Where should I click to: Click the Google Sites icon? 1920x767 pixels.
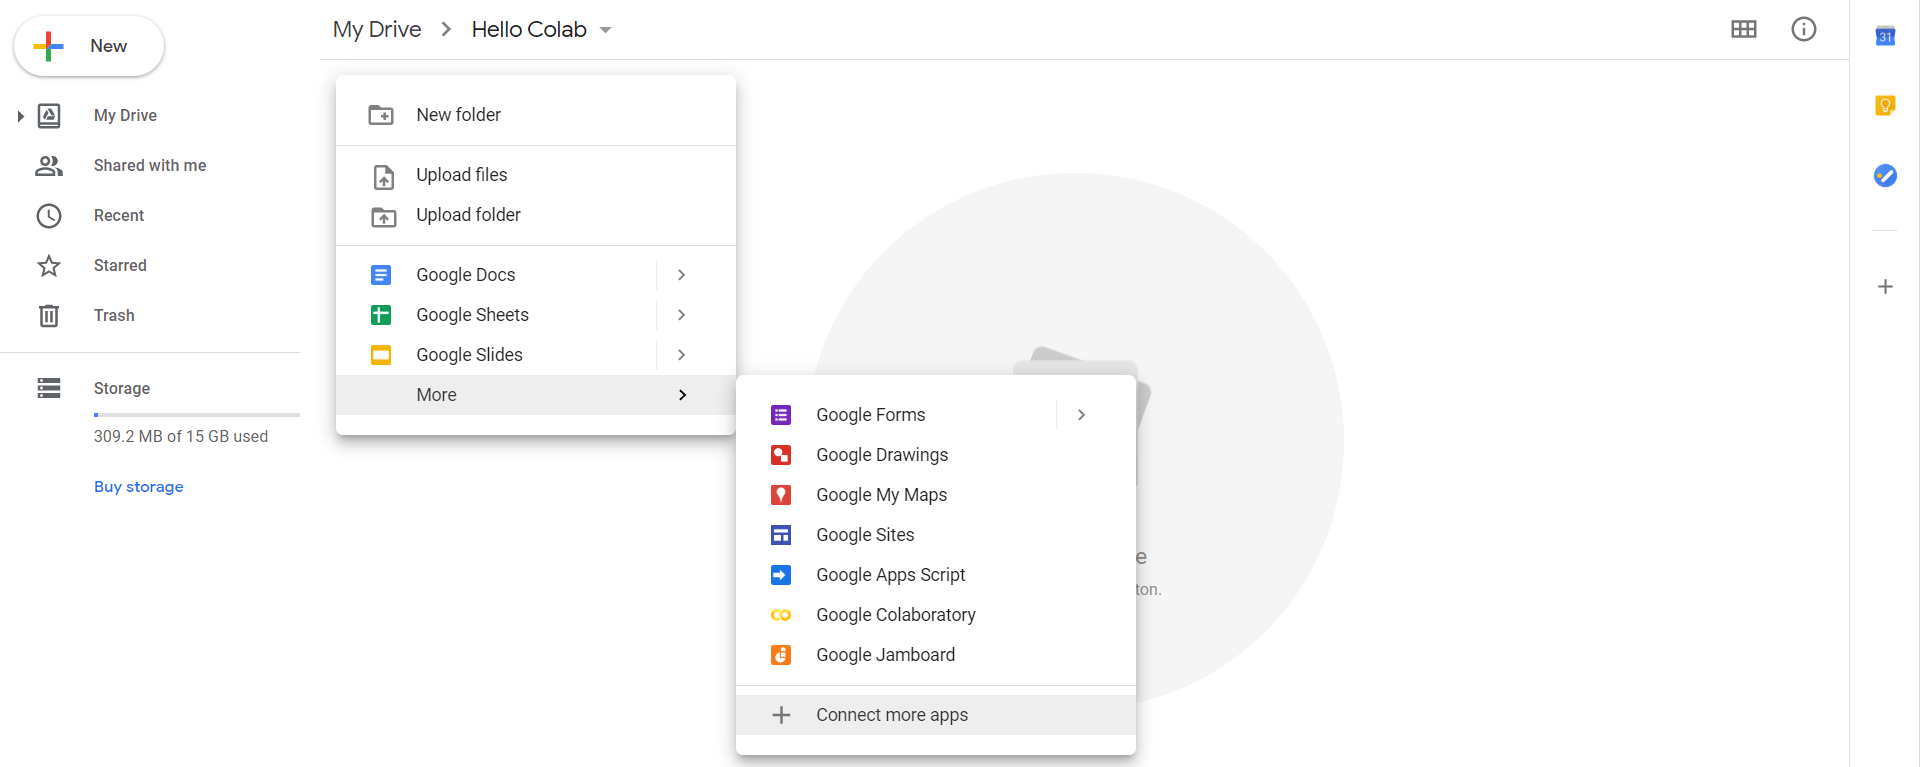781,535
